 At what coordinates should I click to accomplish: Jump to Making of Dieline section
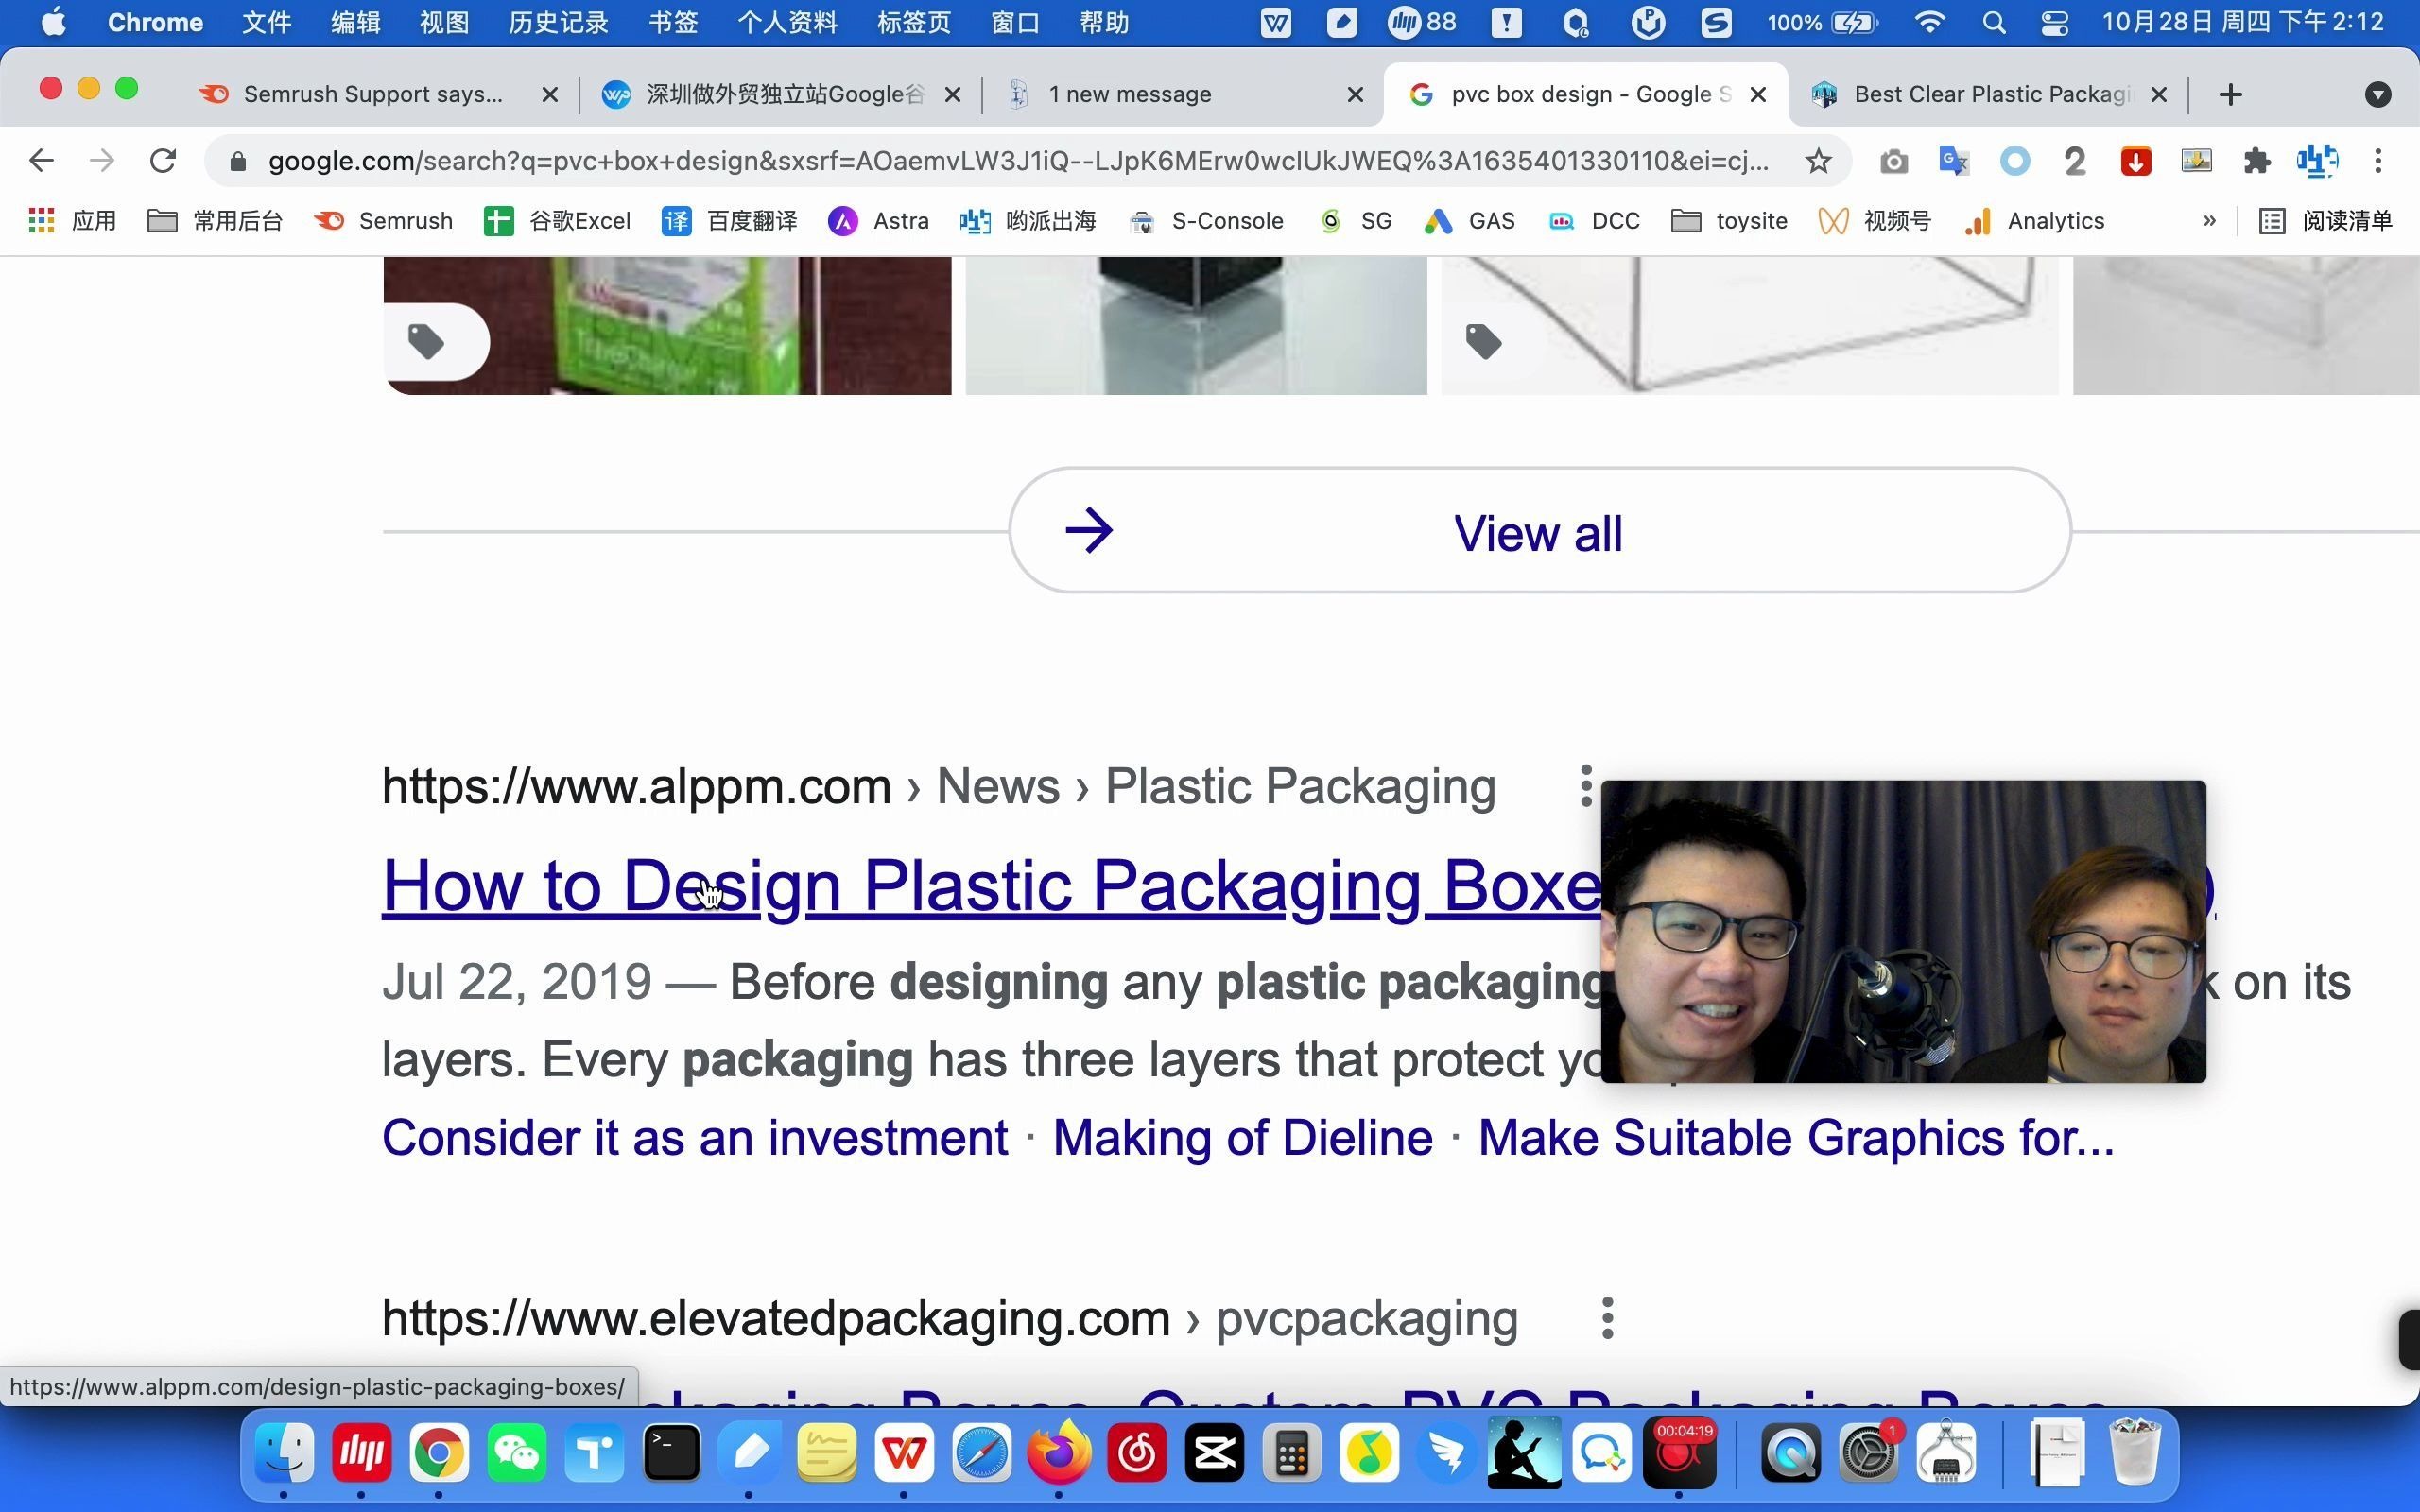1243,1138
